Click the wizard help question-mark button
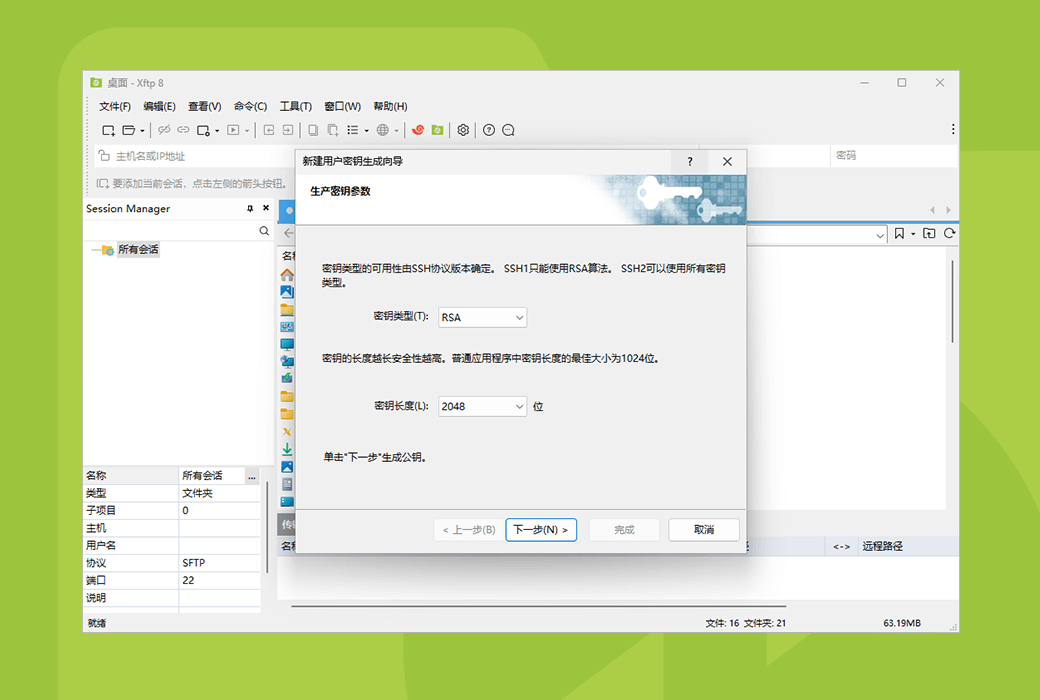1040x700 pixels. (x=690, y=161)
